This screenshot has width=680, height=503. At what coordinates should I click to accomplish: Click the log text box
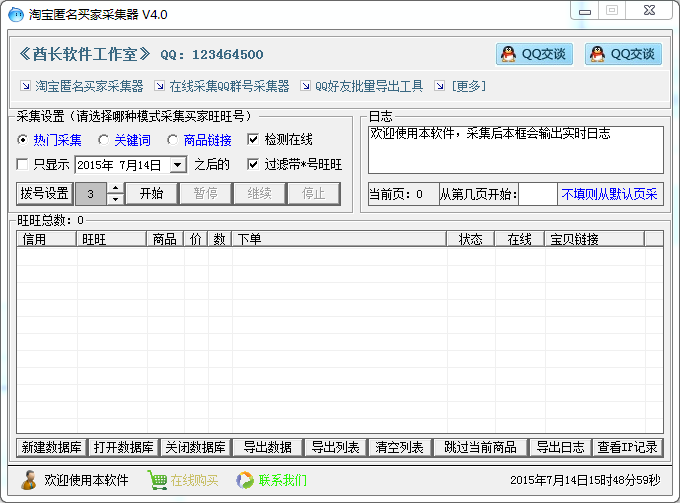516,150
